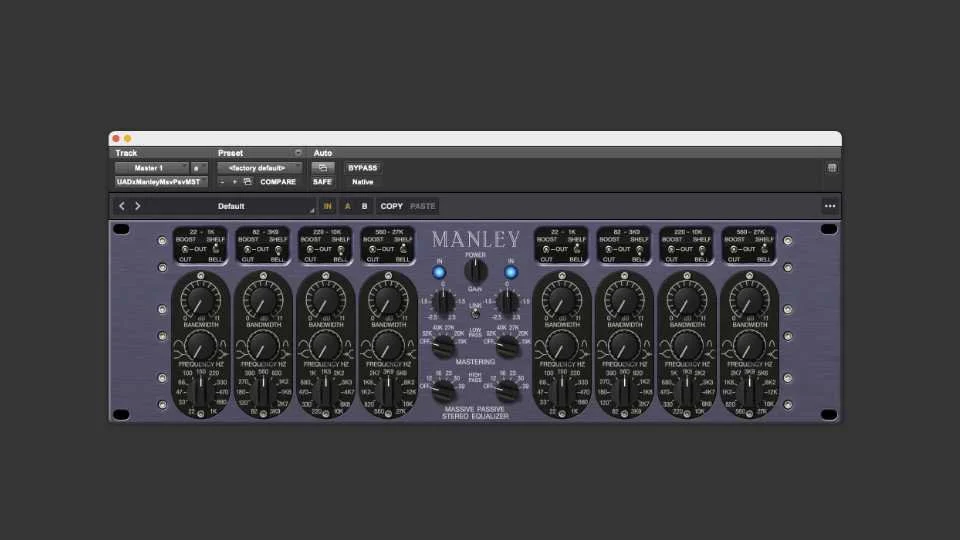The height and width of the screenshot is (540, 960).
Task: Flip the LINK switch between gain knobs
Action: [x=475, y=313]
